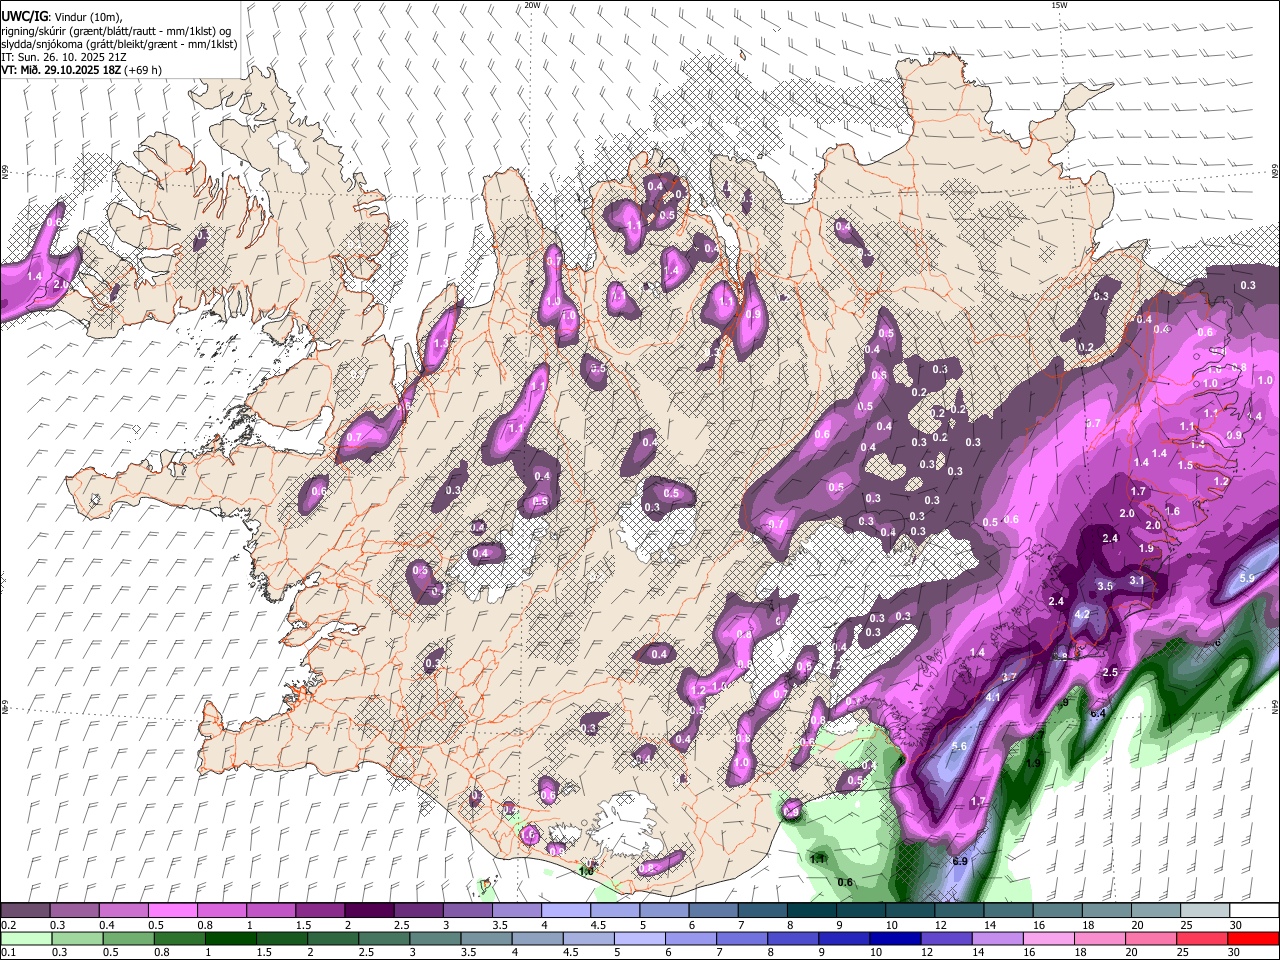Pick the dark teal snow swatch at 8
This screenshot has width=1280, height=960.
coord(811,910)
